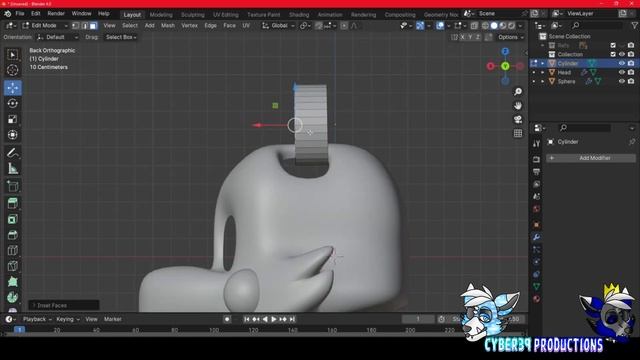Switch to the Shading workspace tab
Viewport: 640px width, 360px height.
299,15
